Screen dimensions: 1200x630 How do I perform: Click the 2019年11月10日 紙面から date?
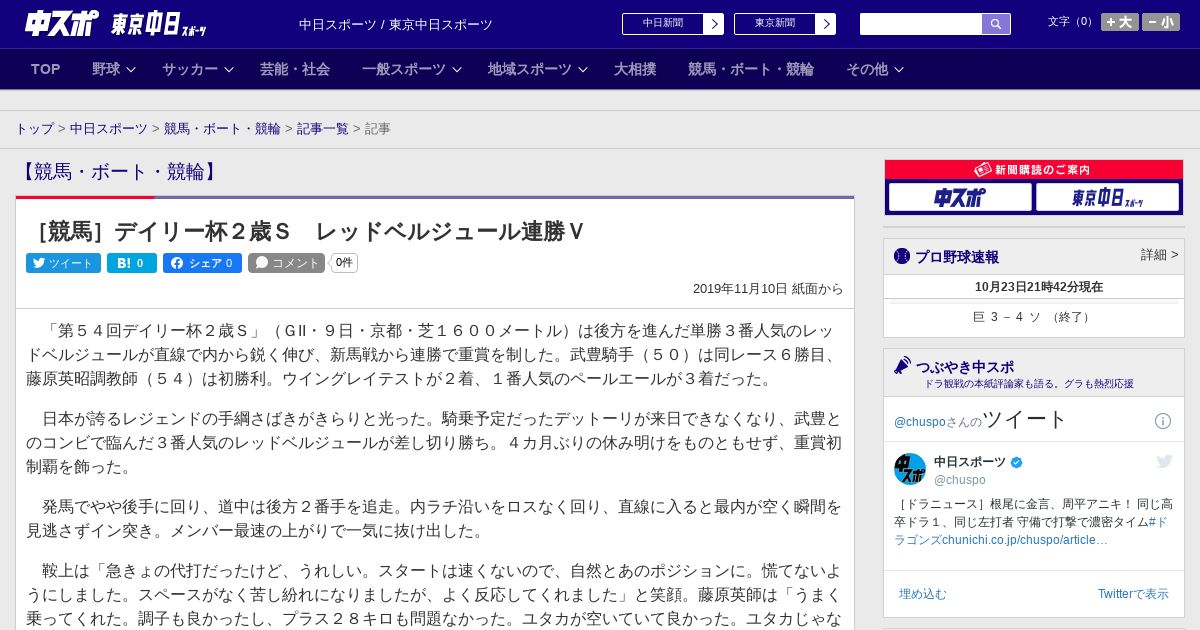pos(768,289)
